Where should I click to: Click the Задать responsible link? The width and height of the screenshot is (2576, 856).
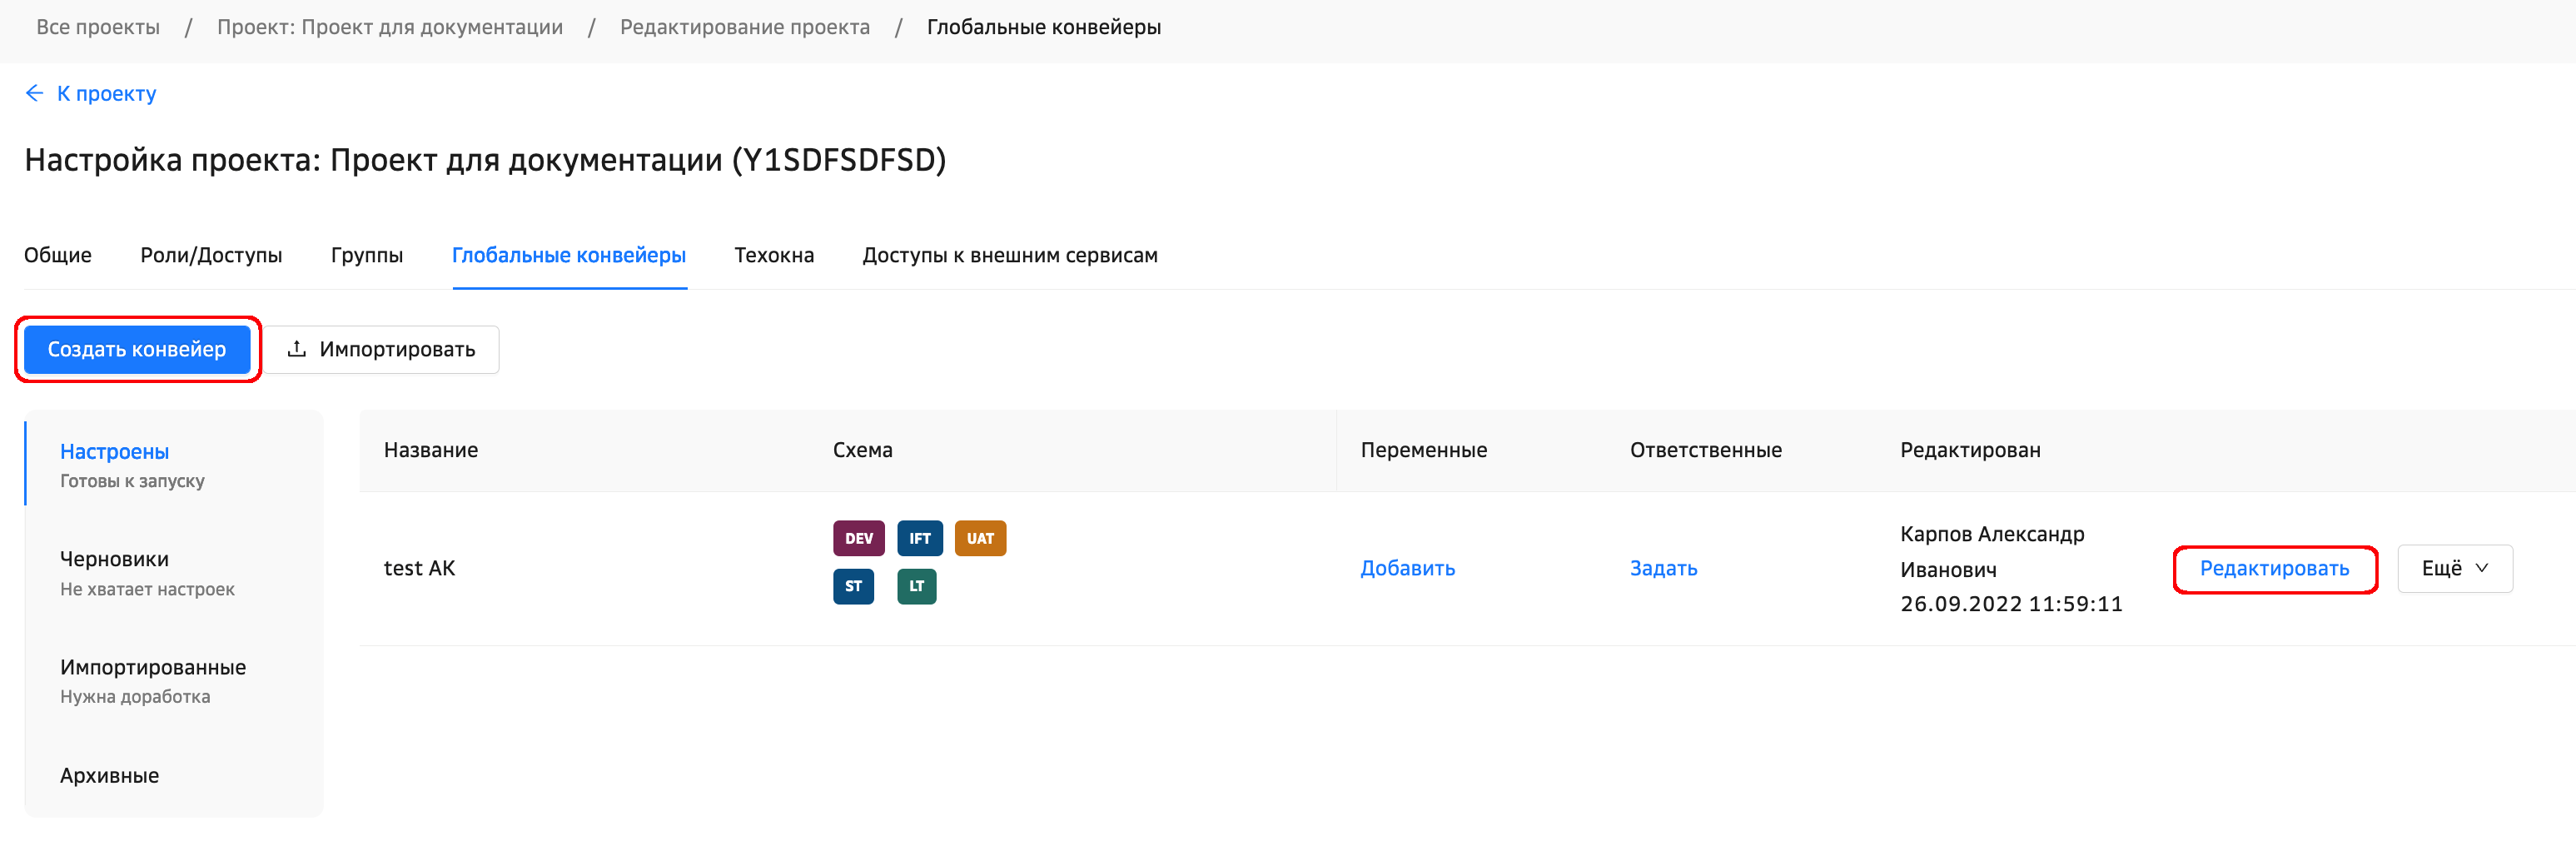coord(1663,568)
